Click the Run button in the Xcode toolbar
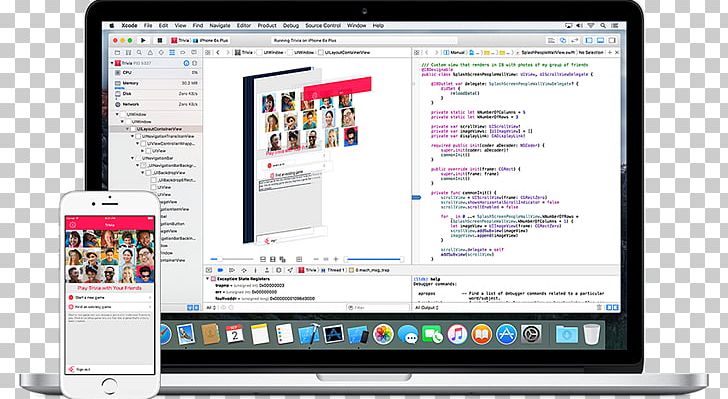The height and width of the screenshot is (399, 728). [x=143, y=40]
